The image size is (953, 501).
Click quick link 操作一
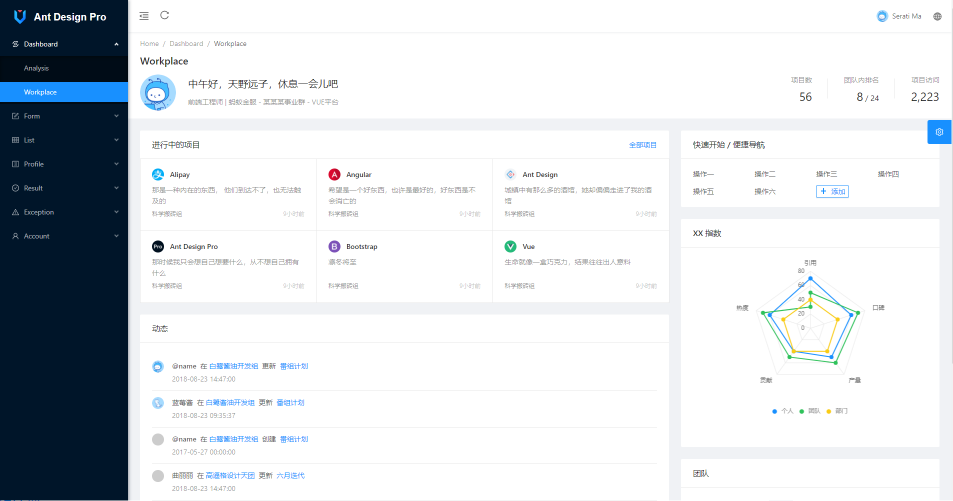click(x=703, y=174)
